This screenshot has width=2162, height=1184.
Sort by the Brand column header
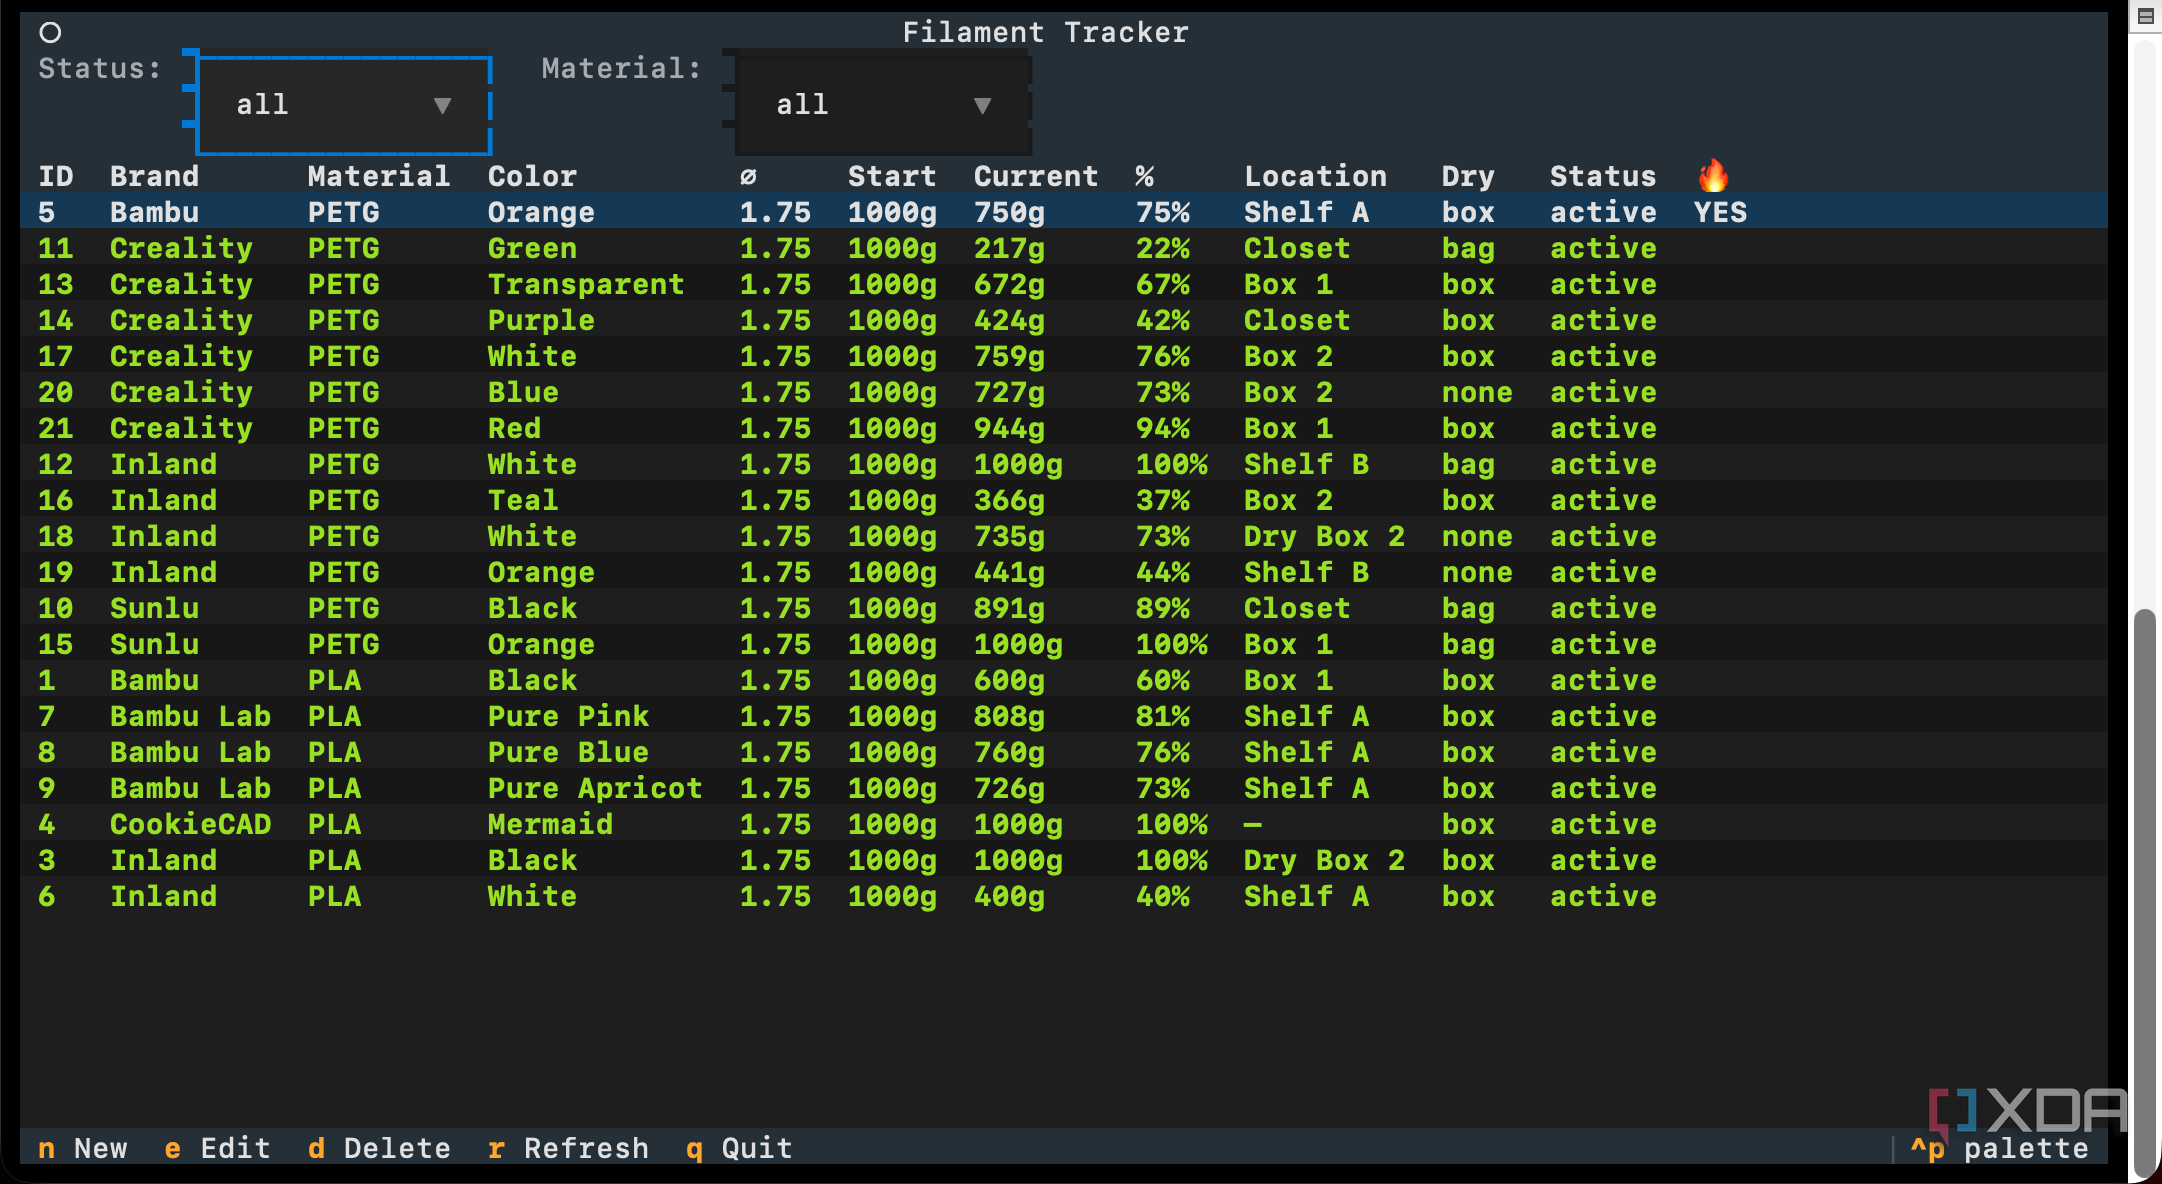(154, 176)
